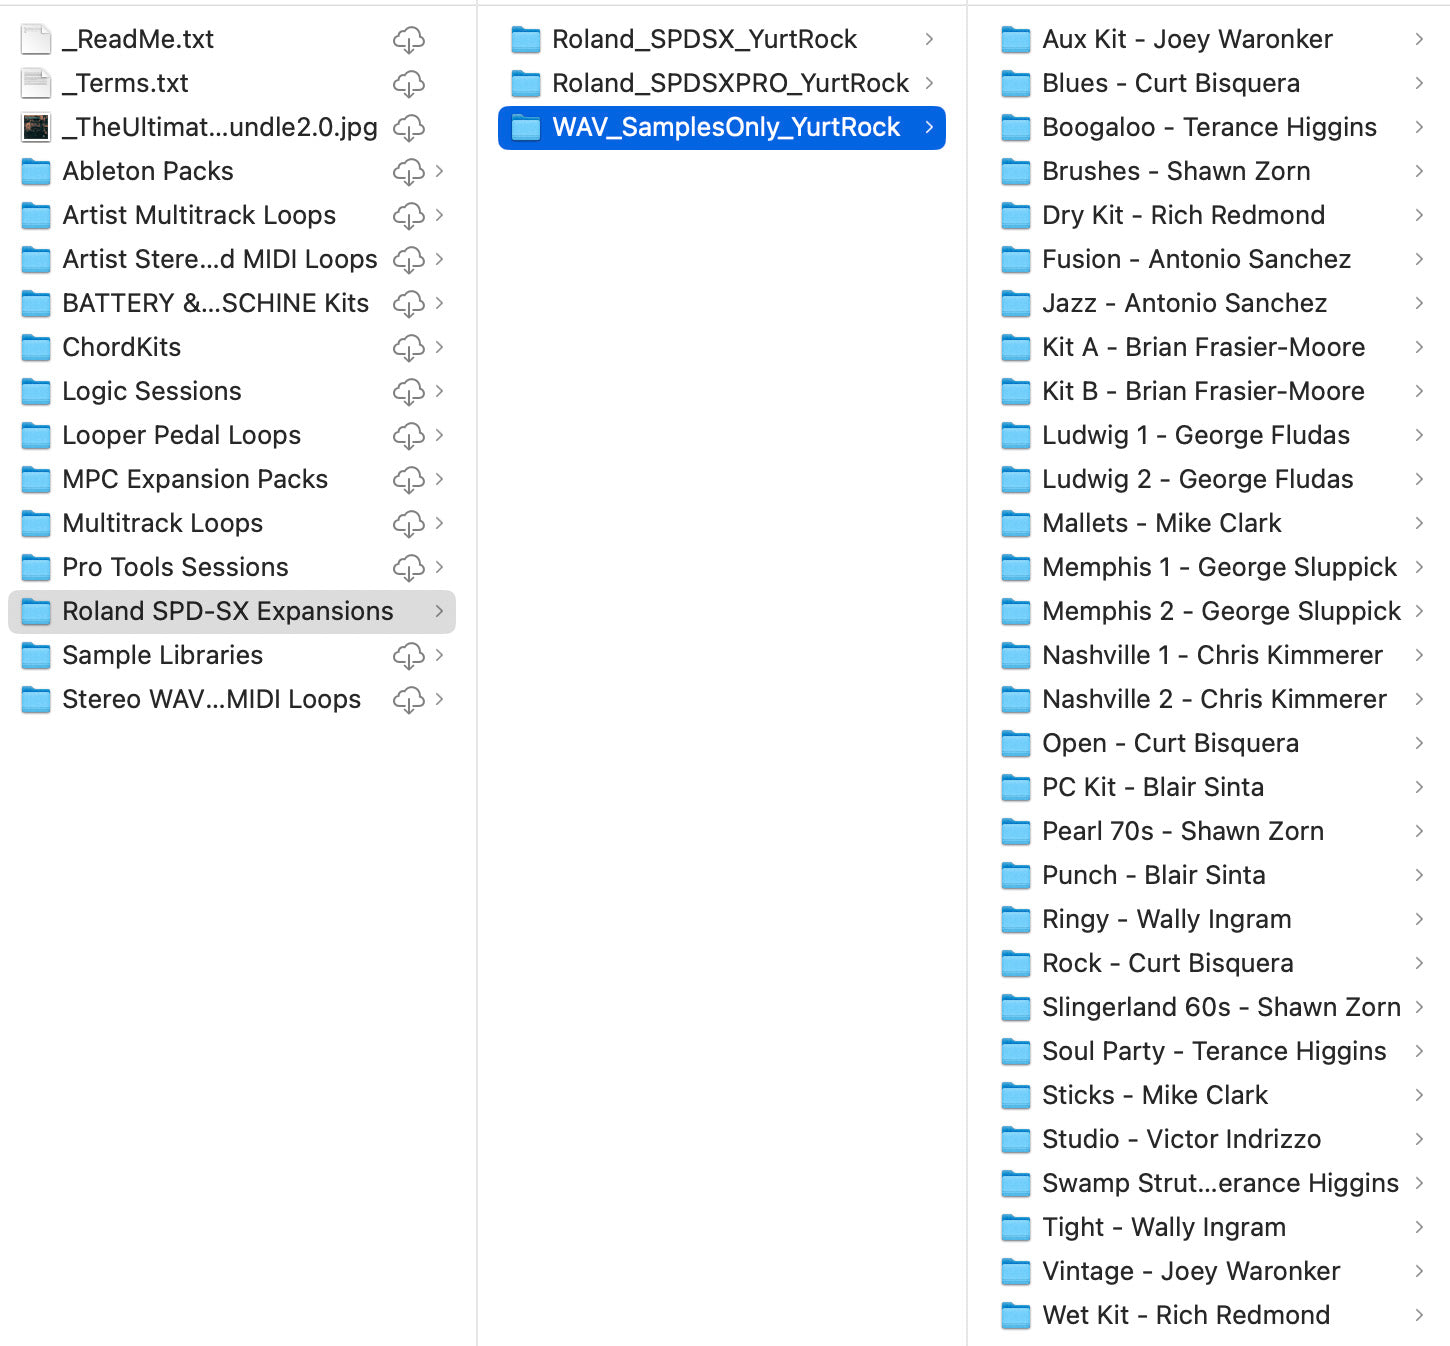This screenshot has height=1346, width=1450.
Task: Click folder icon of Wet Kit - Rich Redmond
Action: coord(1016,1315)
